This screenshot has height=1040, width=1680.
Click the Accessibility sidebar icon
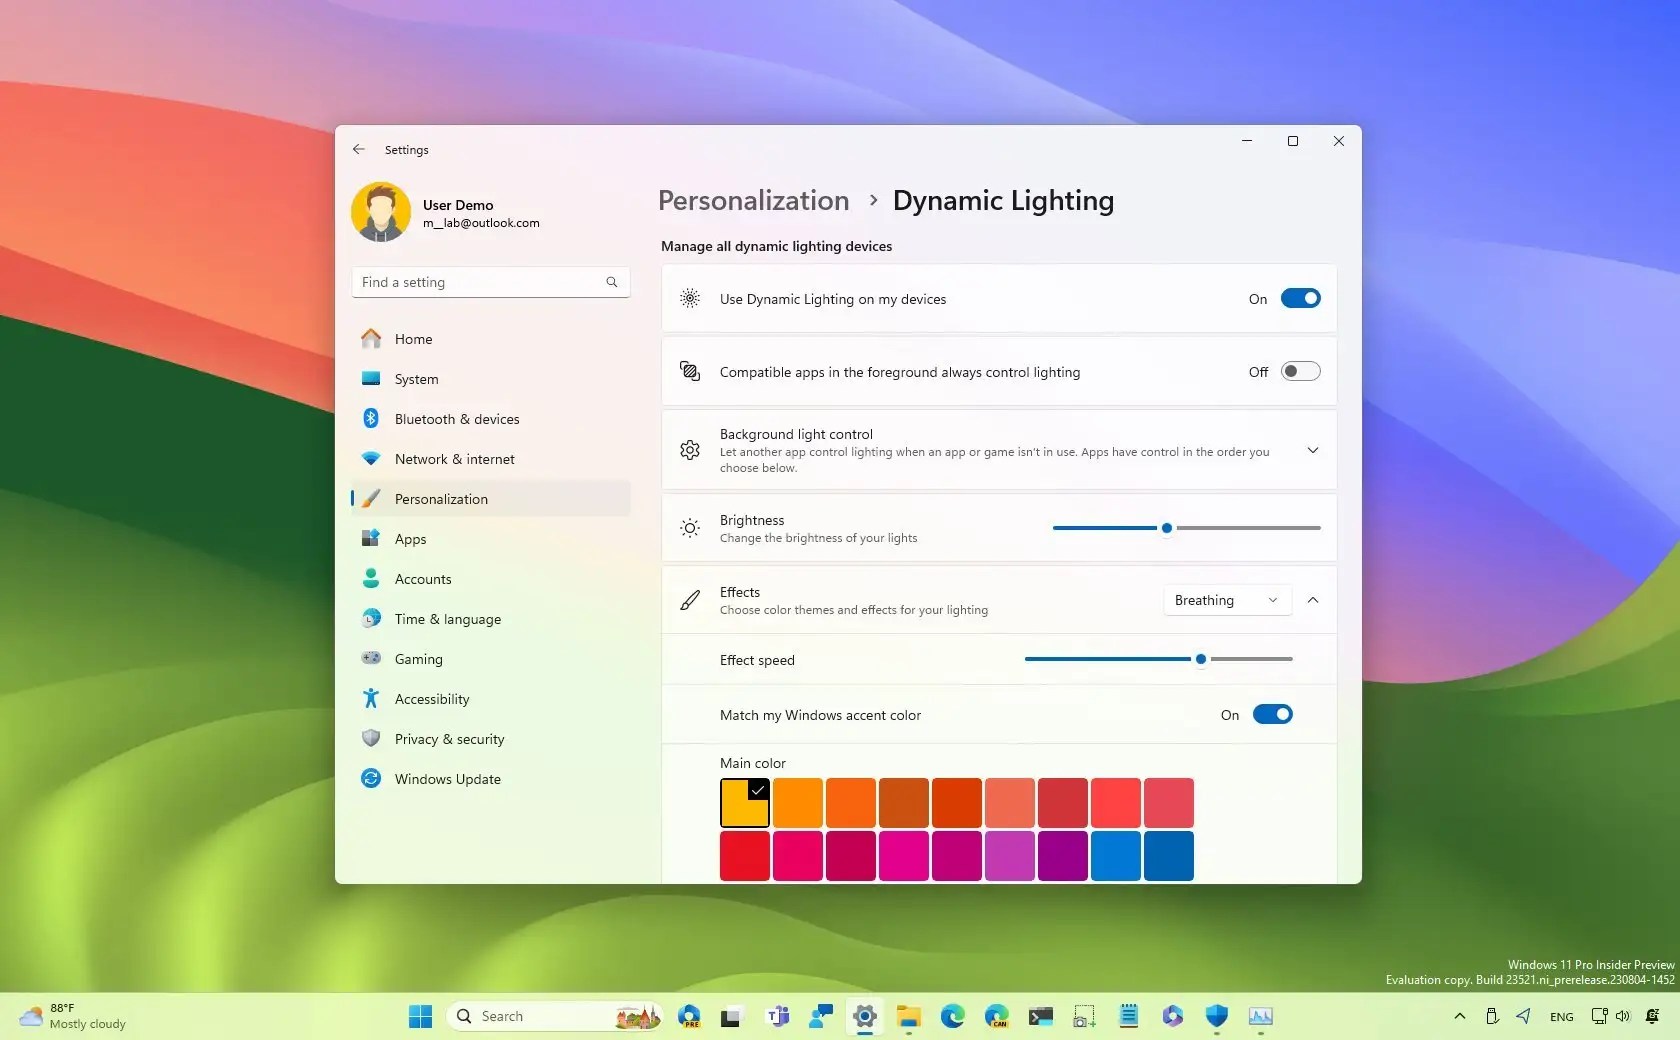370,699
